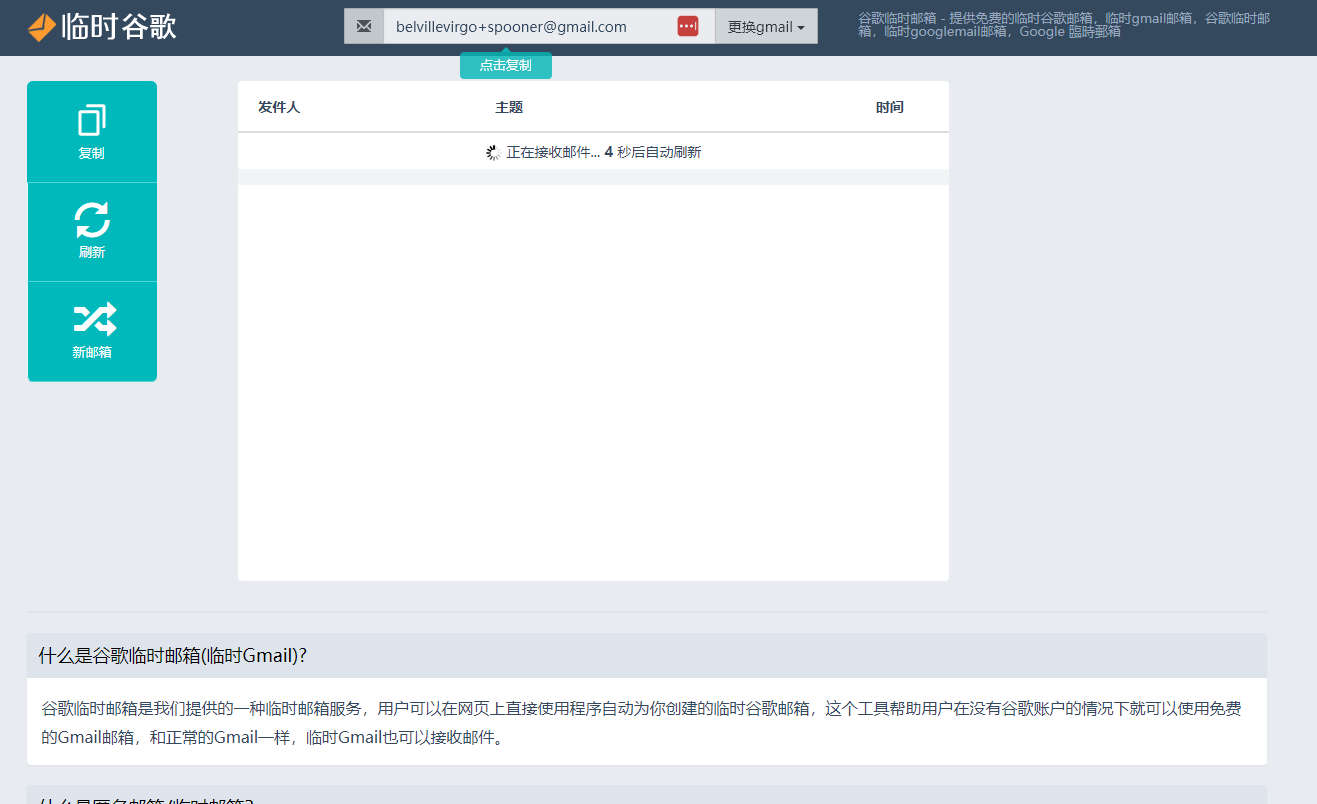Click the red password manager icon
The image size is (1317, 804).
(688, 26)
